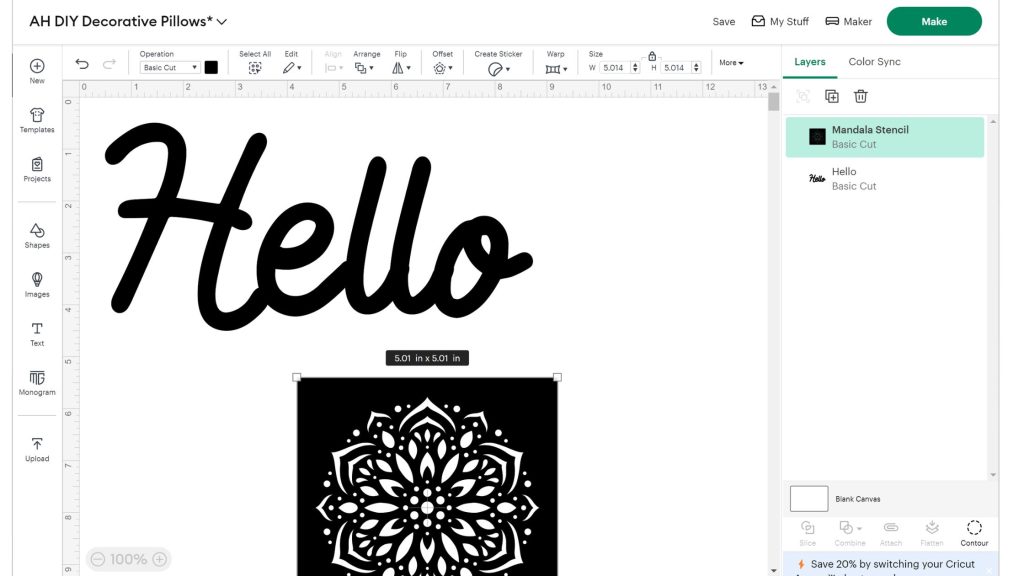The height and width of the screenshot is (576, 1024).
Task: Click the Contour tool
Action: pos(974,532)
